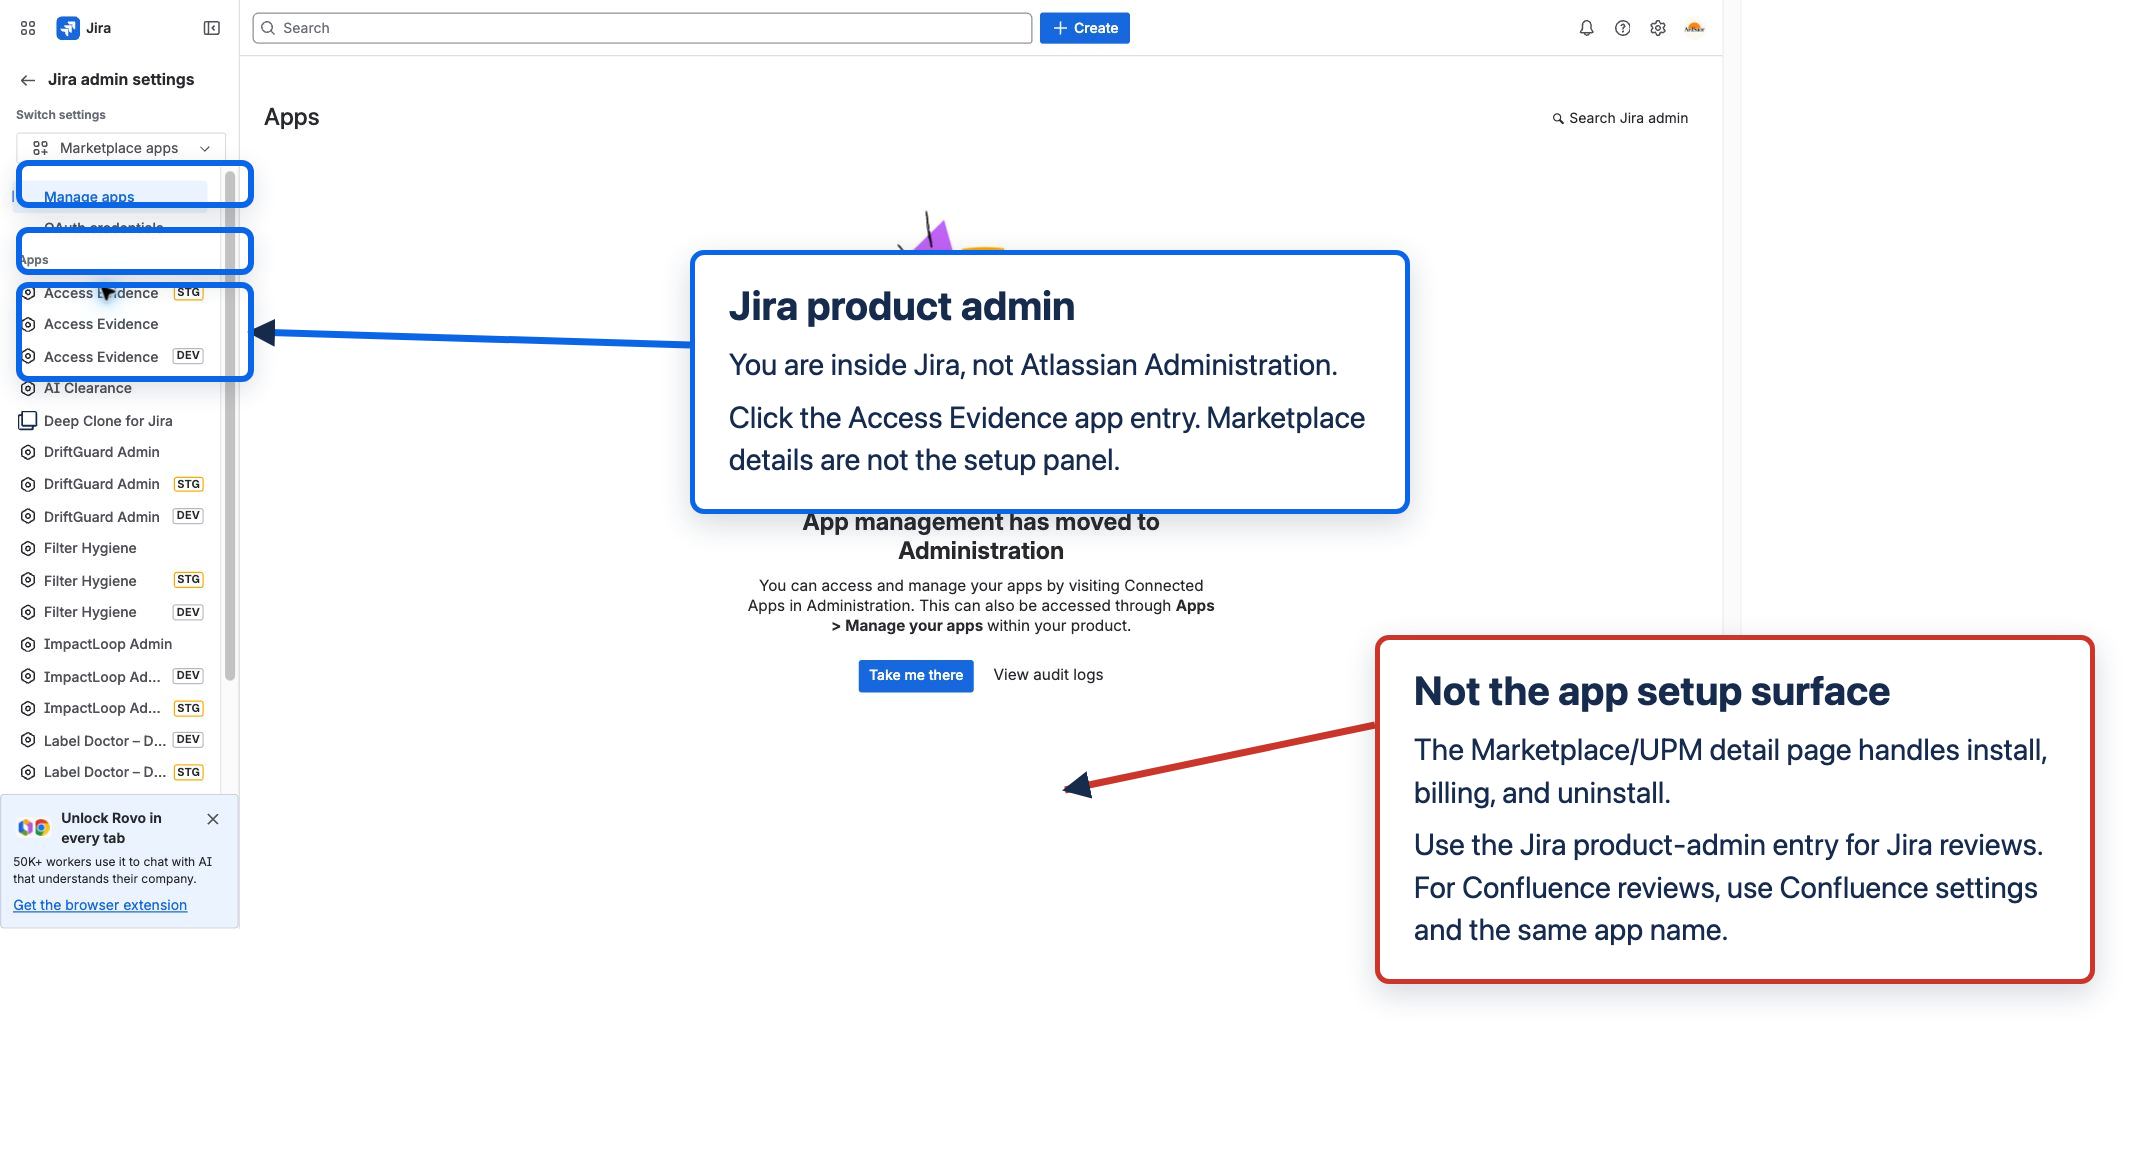This screenshot has width=2153, height=1160.
Task: Open ImpactLoop Ad... DEV entry
Action: click(112, 677)
